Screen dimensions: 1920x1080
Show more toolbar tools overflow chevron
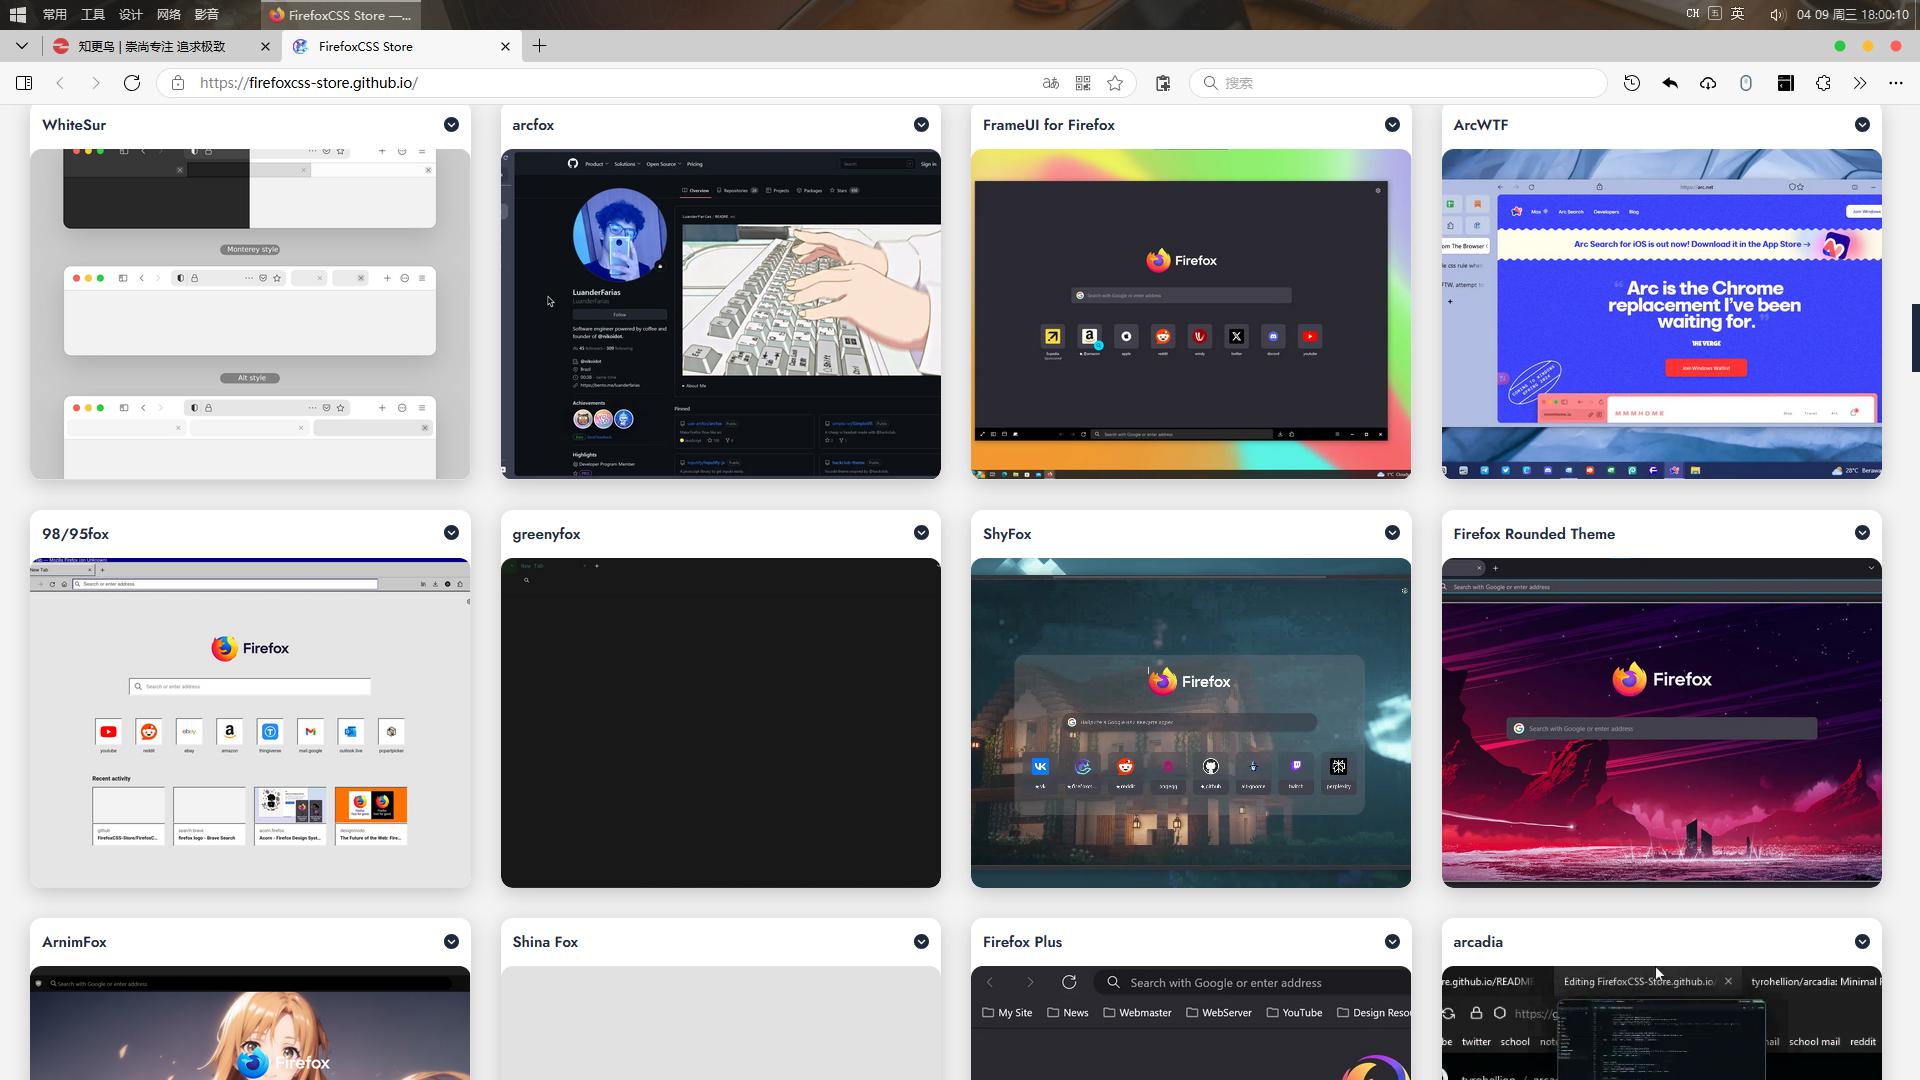1860,83
